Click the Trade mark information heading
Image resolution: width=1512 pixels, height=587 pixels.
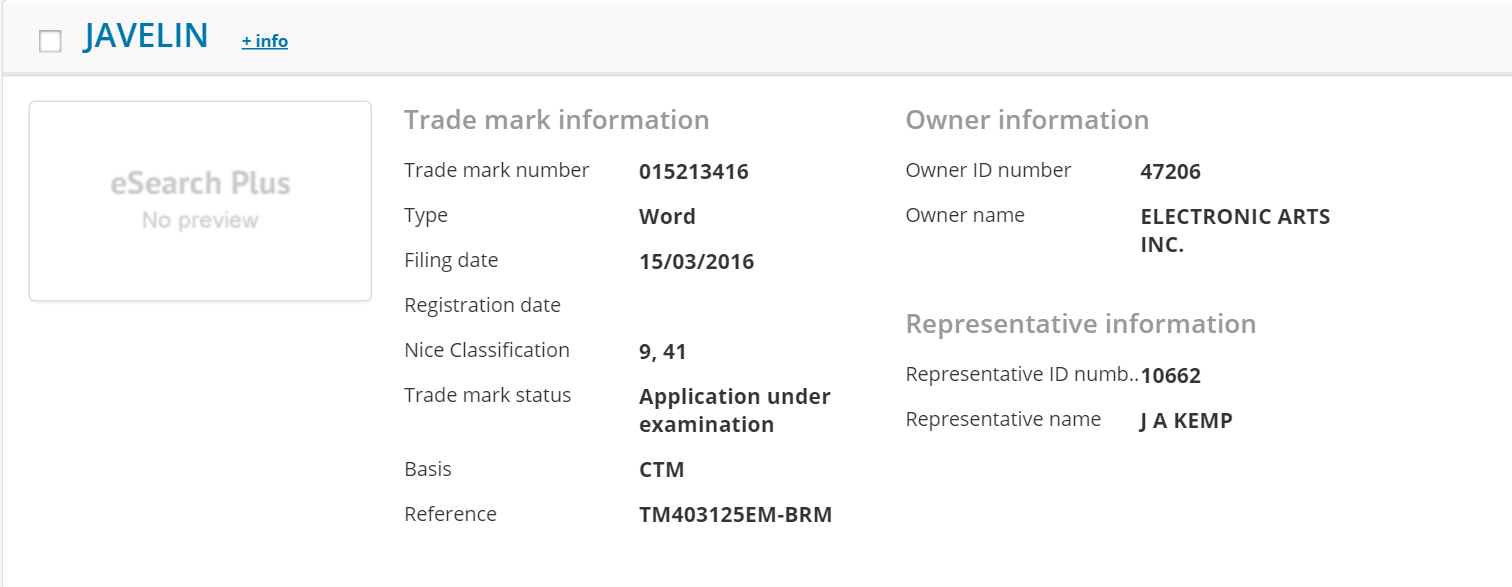(x=556, y=120)
